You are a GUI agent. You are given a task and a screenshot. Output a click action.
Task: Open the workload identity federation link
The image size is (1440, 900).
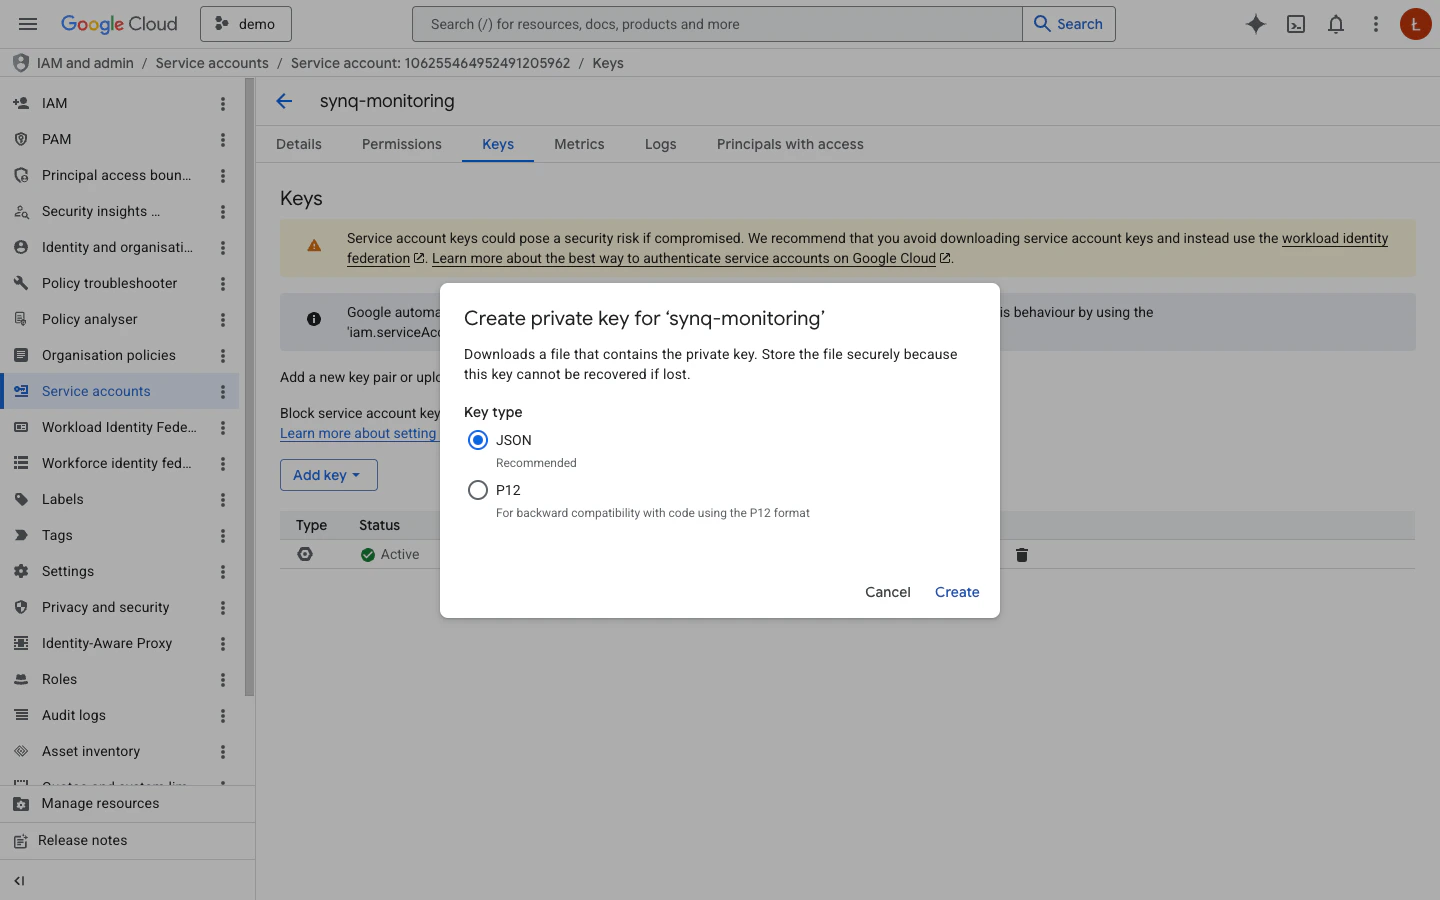click(1334, 238)
